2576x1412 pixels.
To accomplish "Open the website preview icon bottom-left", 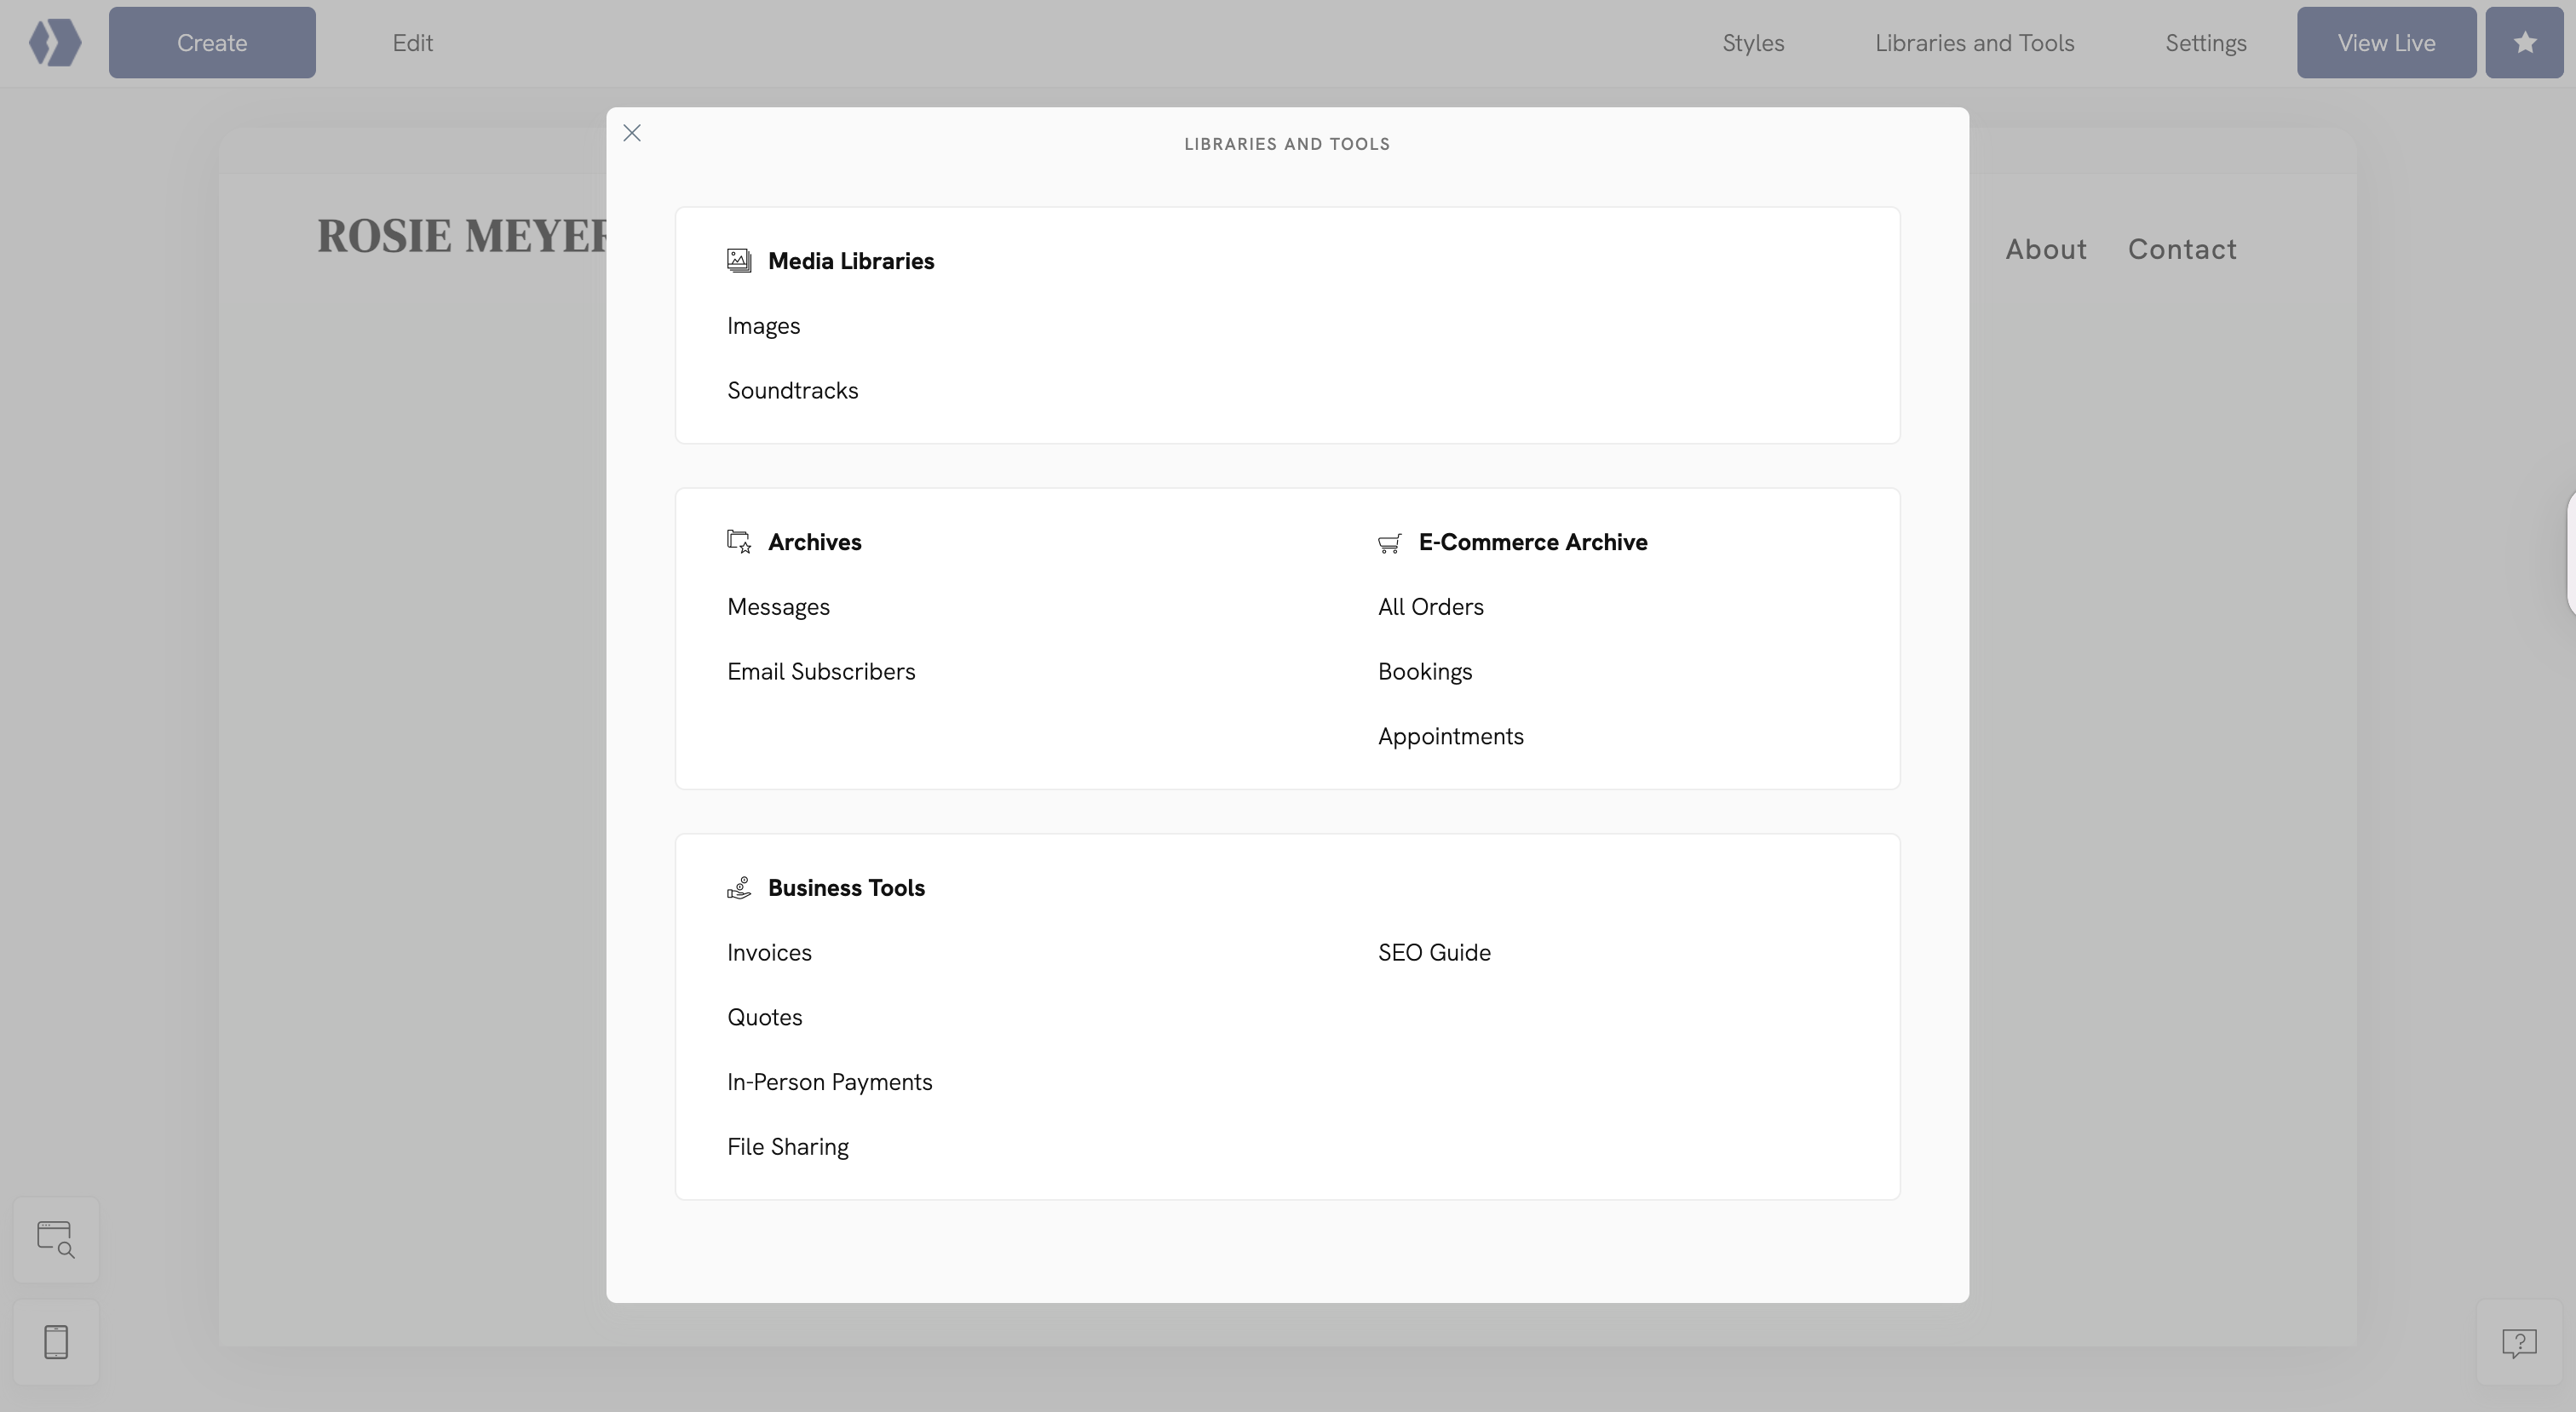I will pos(56,1239).
